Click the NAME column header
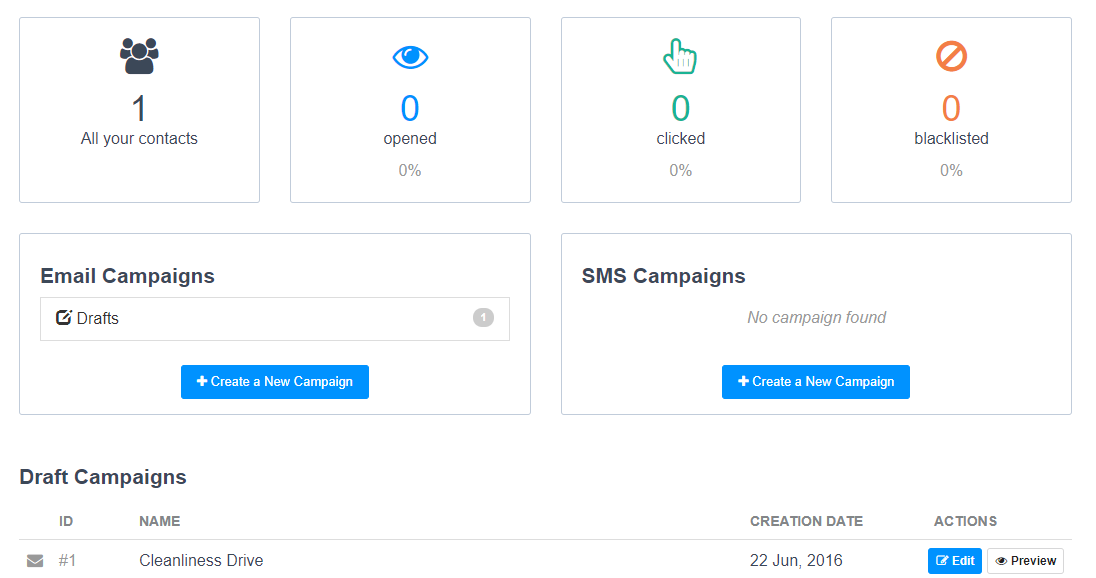 point(160,521)
